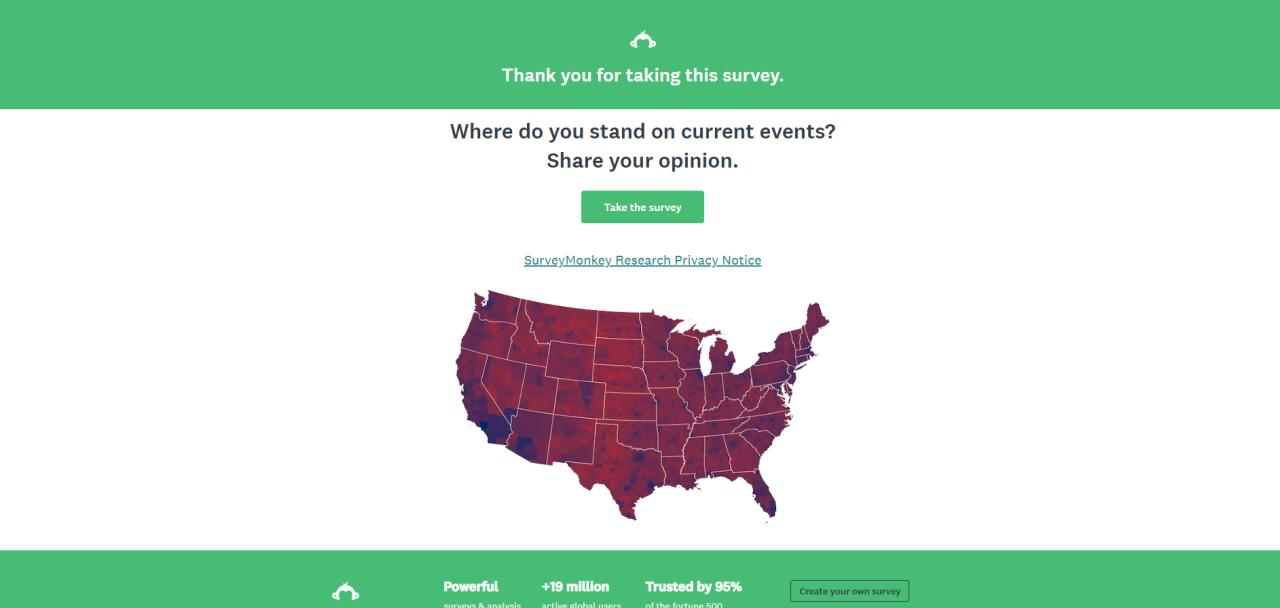
Task: Click the surveys & analysis footer text
Action: point(482,604)
